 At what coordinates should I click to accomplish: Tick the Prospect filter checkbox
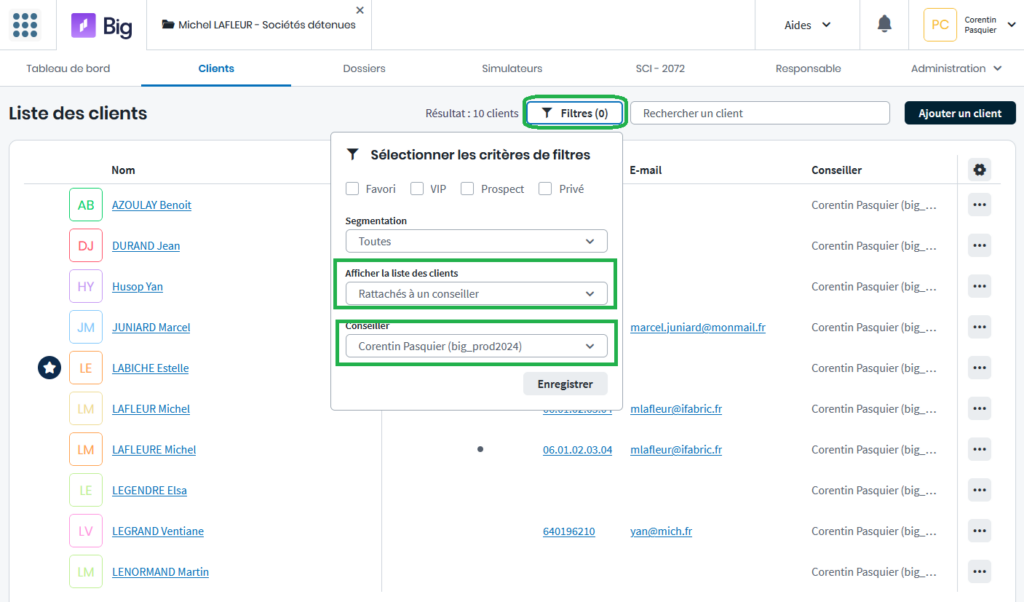coord(467,189)
